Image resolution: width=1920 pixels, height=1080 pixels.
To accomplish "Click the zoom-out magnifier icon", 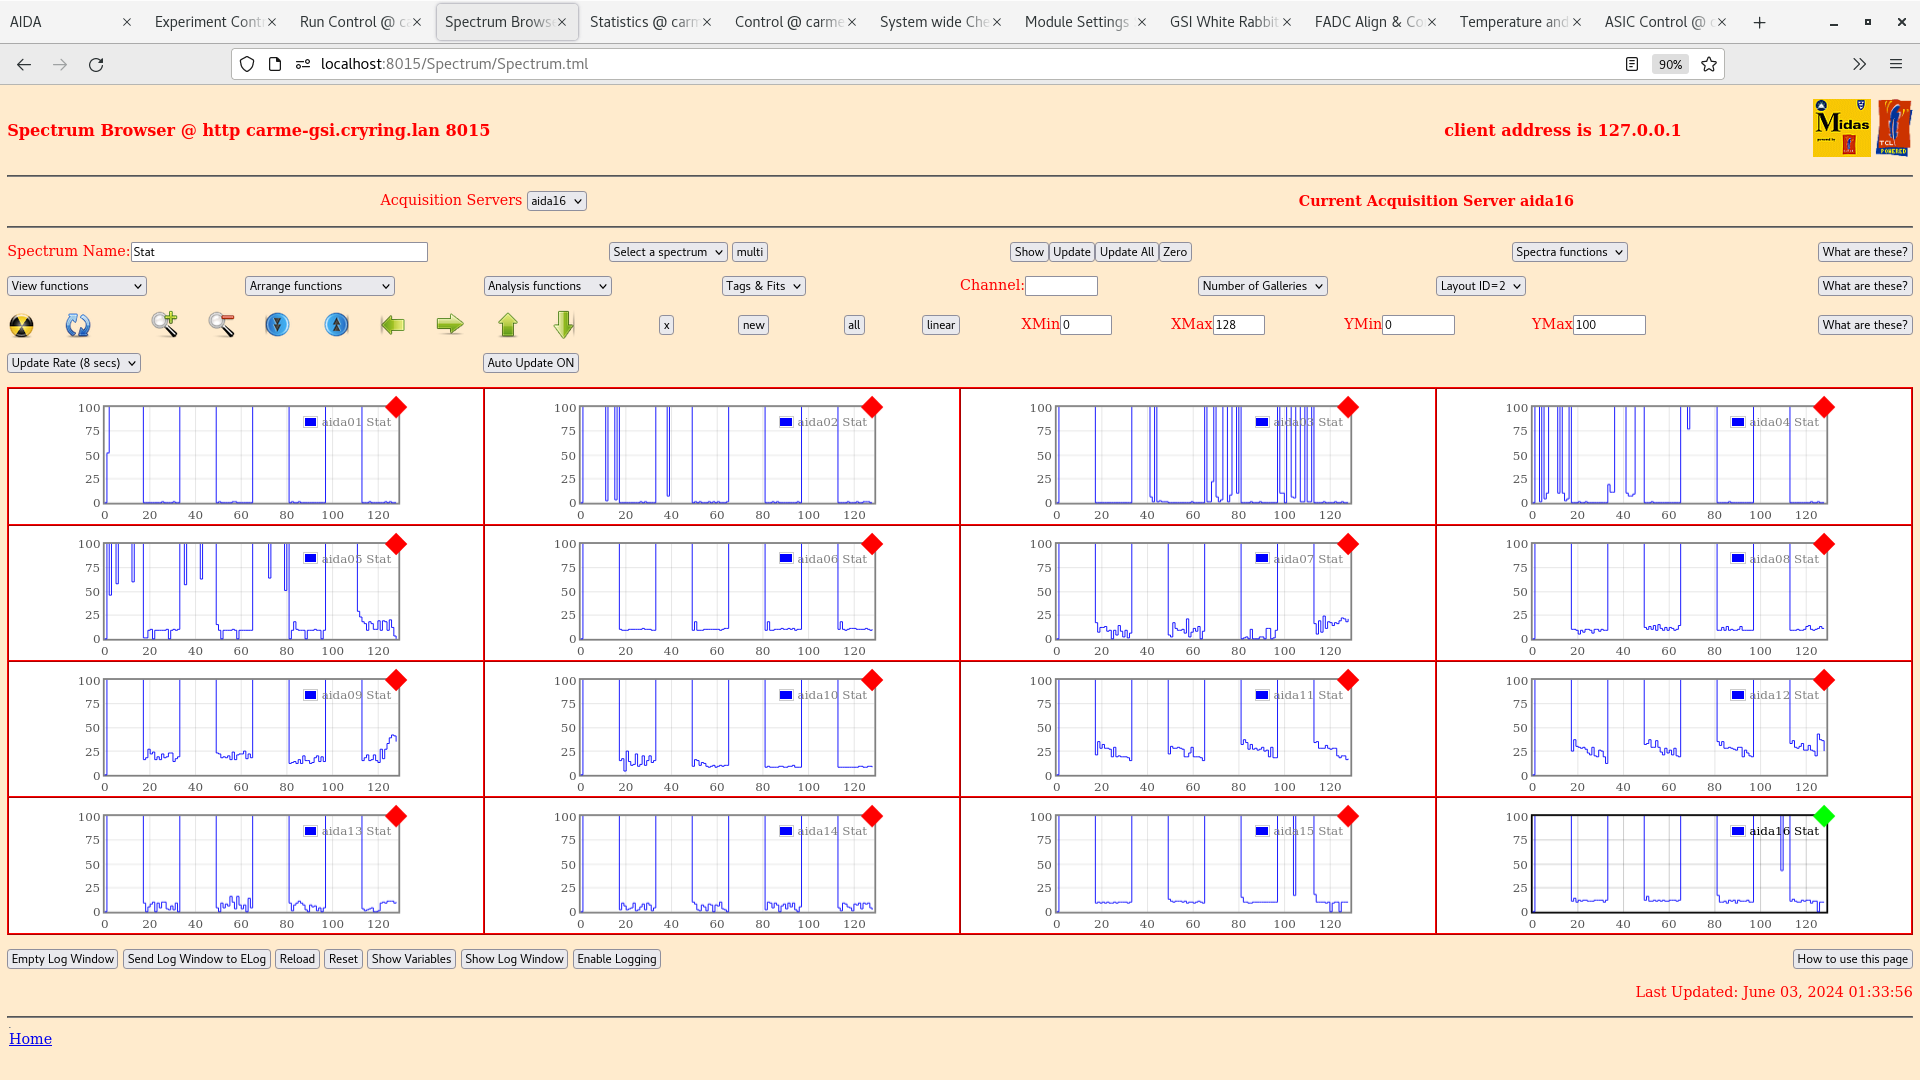I will 221,324.
